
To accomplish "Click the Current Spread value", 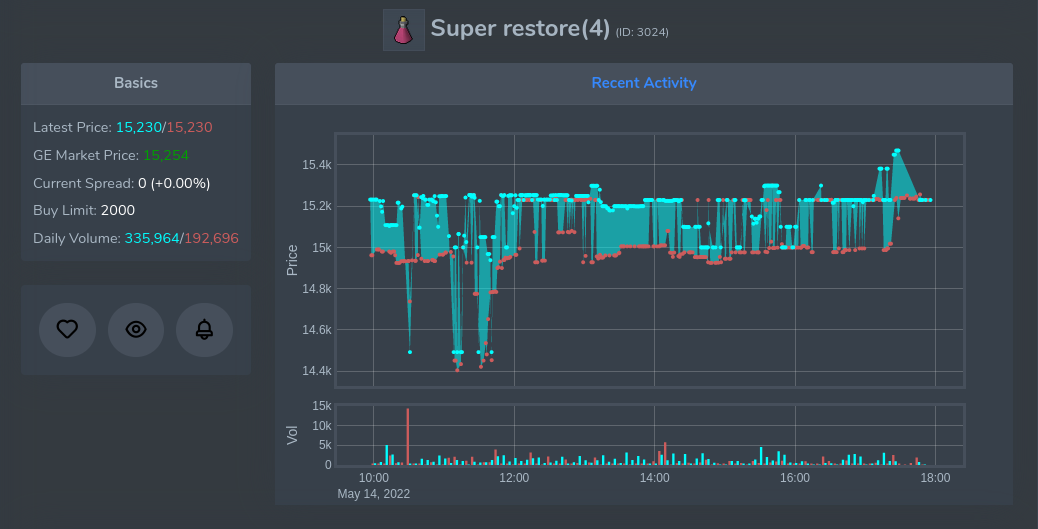I will coord(174,183).
